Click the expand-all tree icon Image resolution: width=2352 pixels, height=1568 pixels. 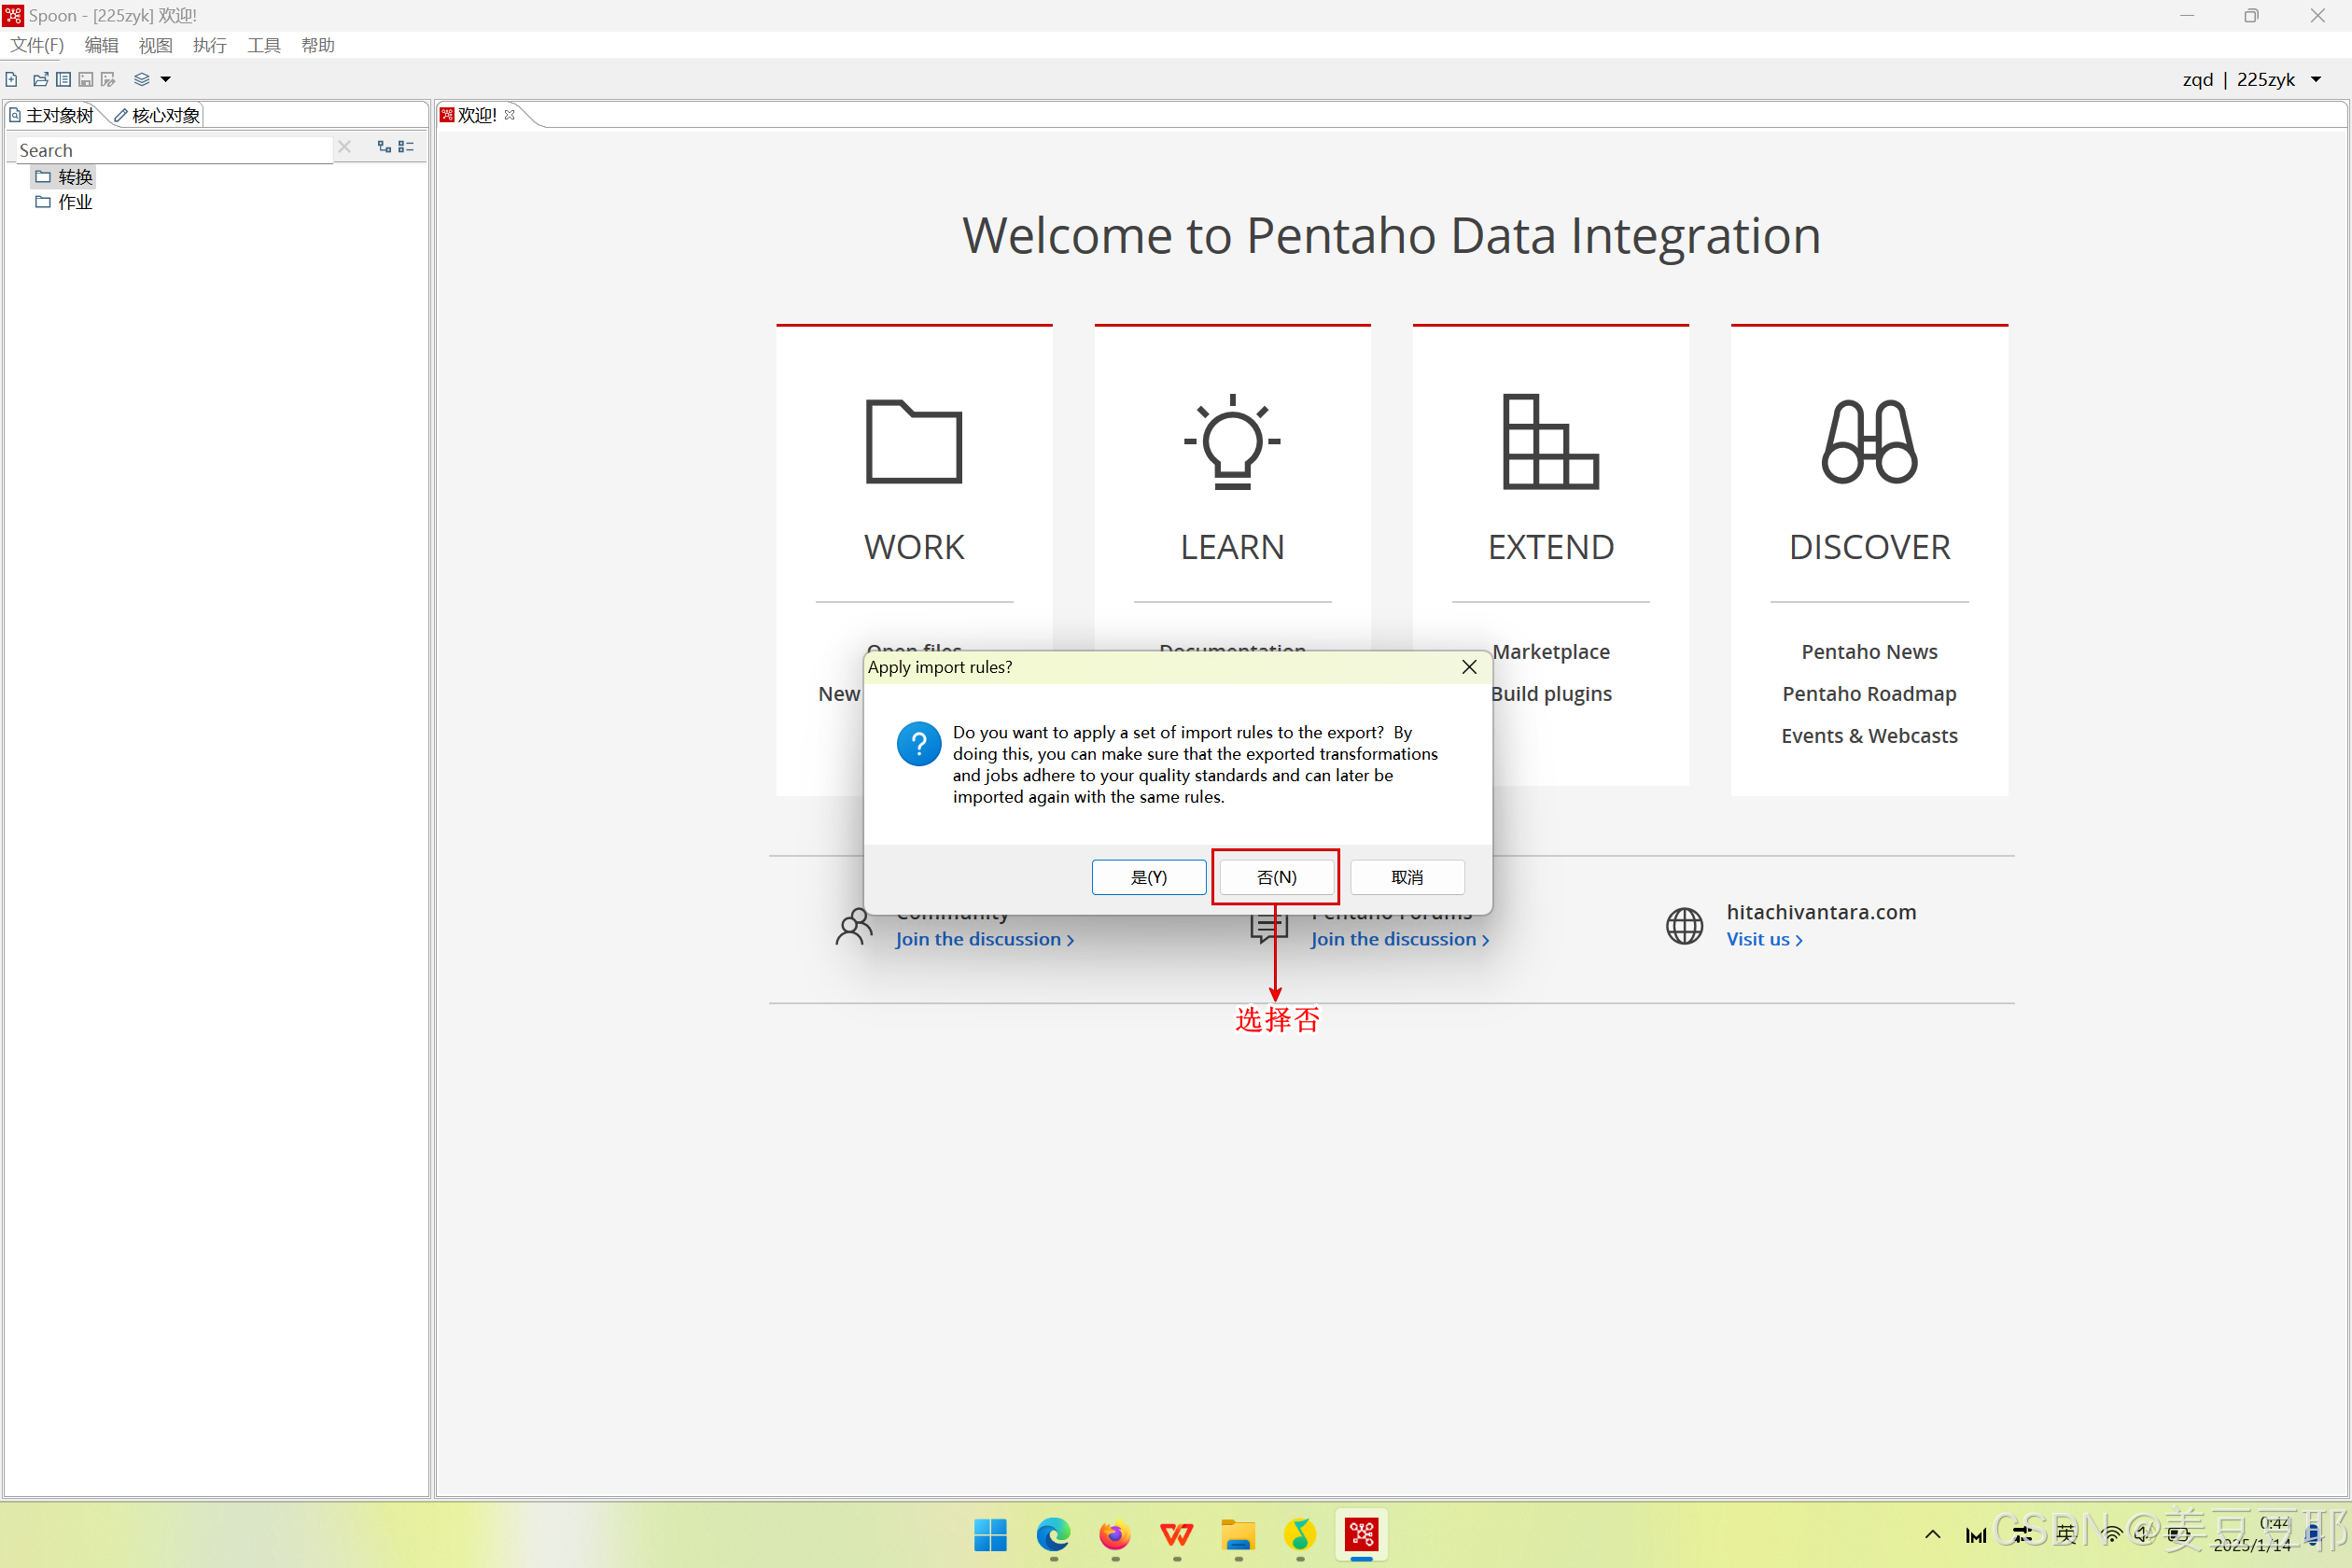pyautogui.click(x=384, y=147)
